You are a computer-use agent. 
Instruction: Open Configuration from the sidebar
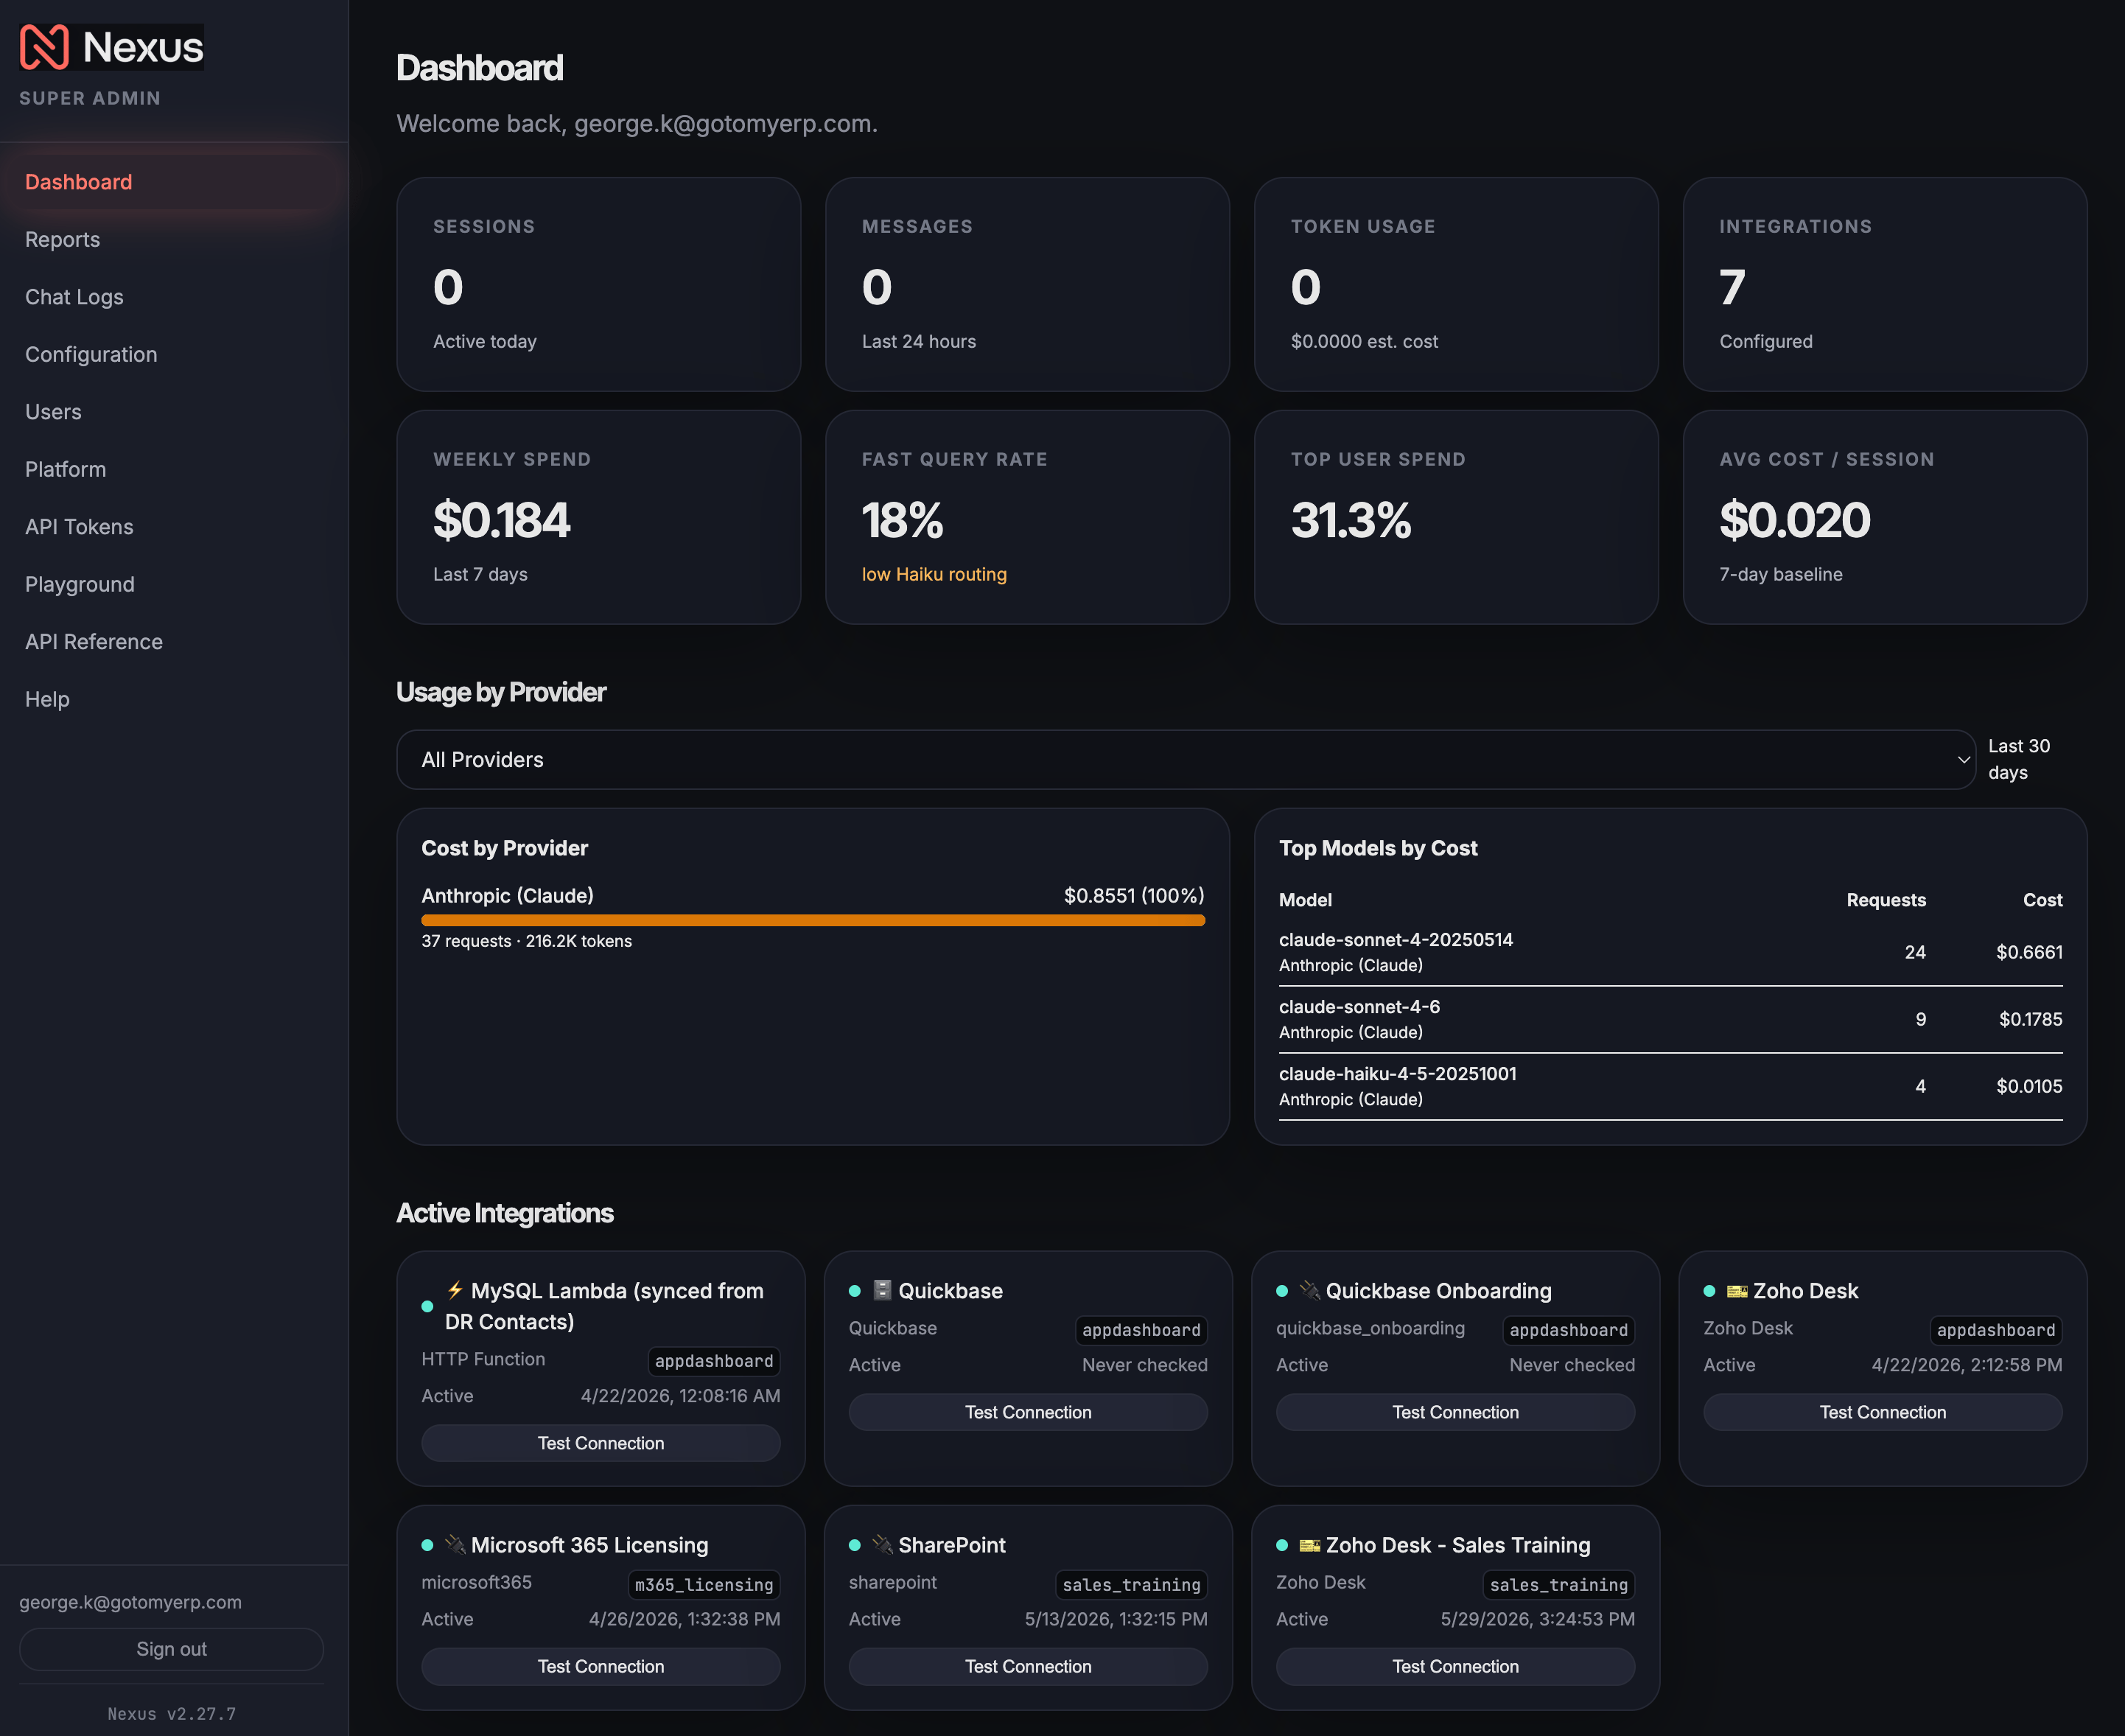(174, 355)
